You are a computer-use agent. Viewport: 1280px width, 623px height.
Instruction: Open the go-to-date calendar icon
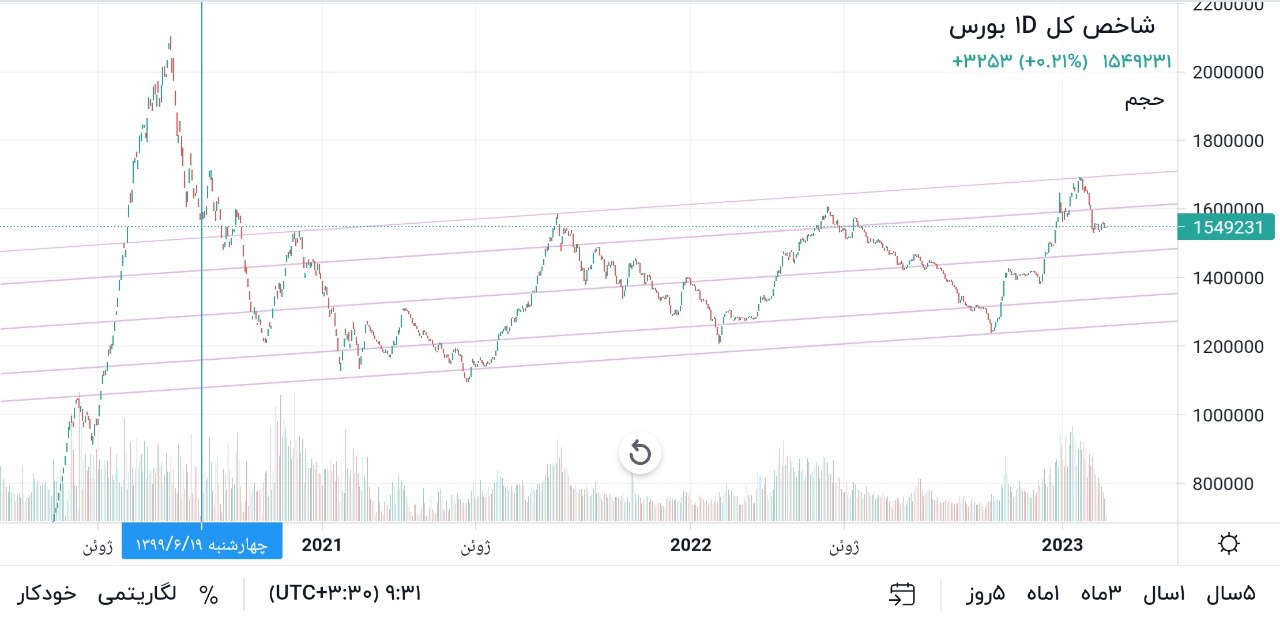(x=902, y=594)
